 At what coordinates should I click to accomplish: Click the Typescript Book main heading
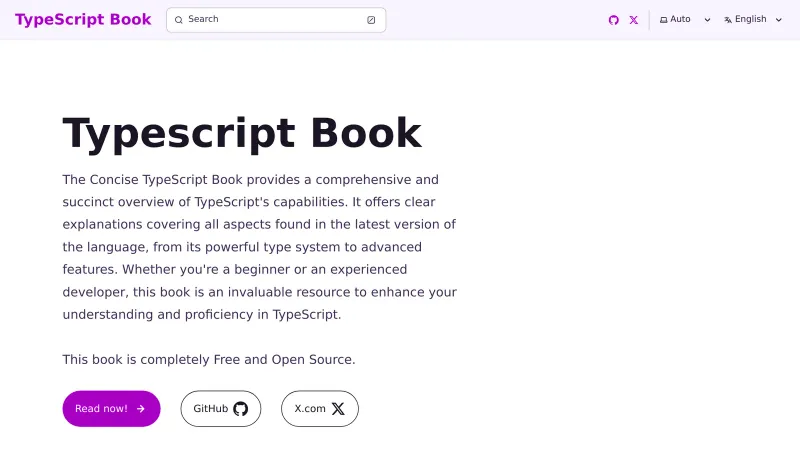(242, 133)
